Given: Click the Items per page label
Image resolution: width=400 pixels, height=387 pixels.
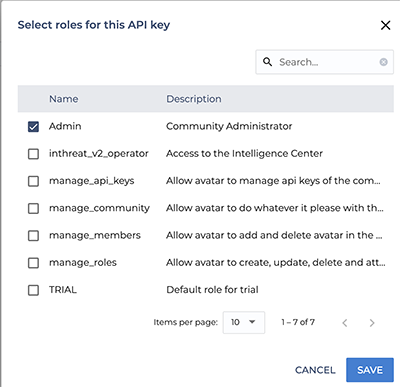Looking at the screenshot, I should pyautogui.click(x=185, y=322).
